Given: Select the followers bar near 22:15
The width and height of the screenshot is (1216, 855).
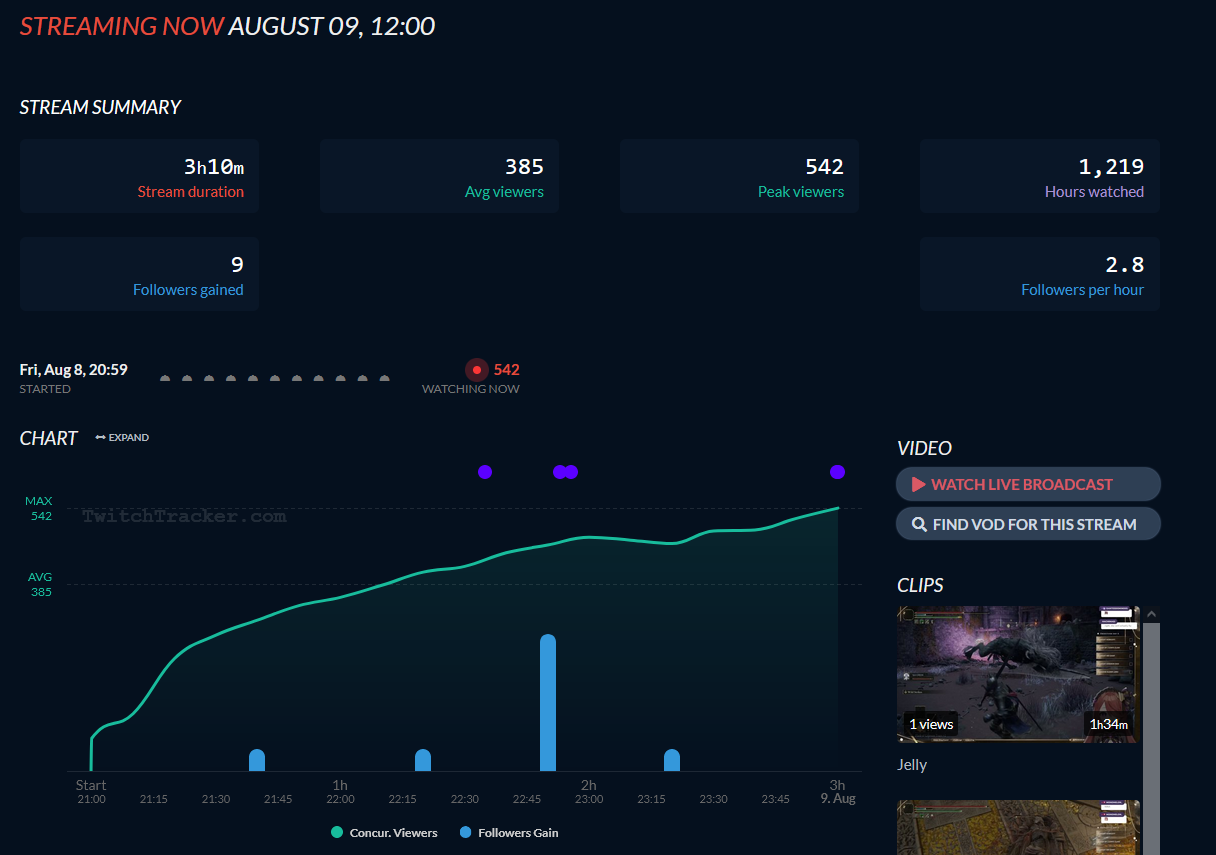Looking at the screenshot, I should (423, 760).
